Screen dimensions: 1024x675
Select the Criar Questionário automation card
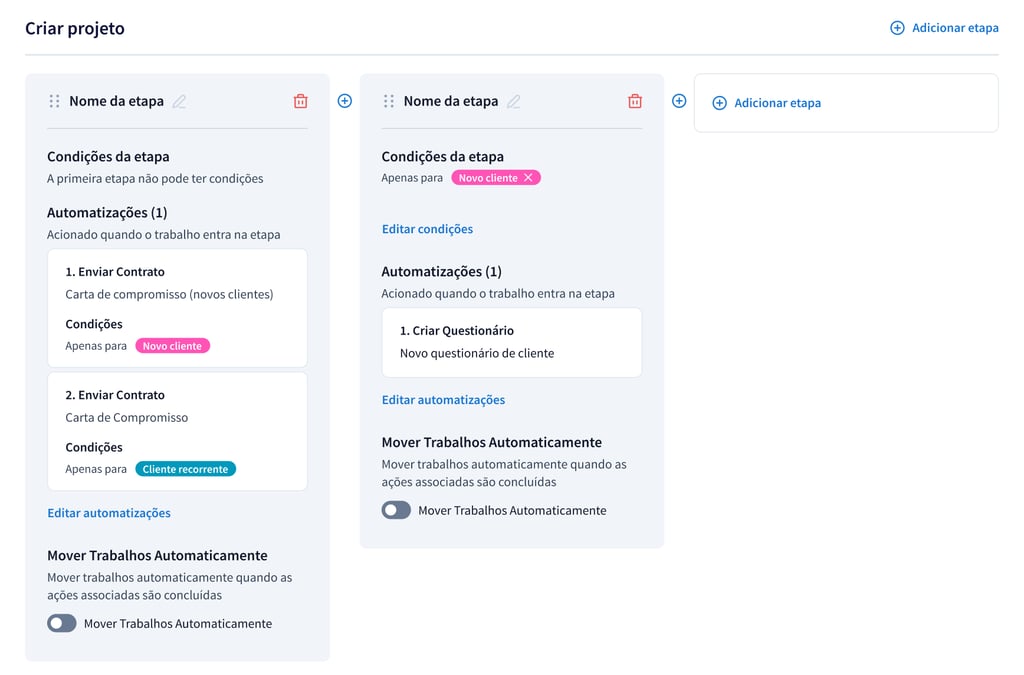pos(511,342)
